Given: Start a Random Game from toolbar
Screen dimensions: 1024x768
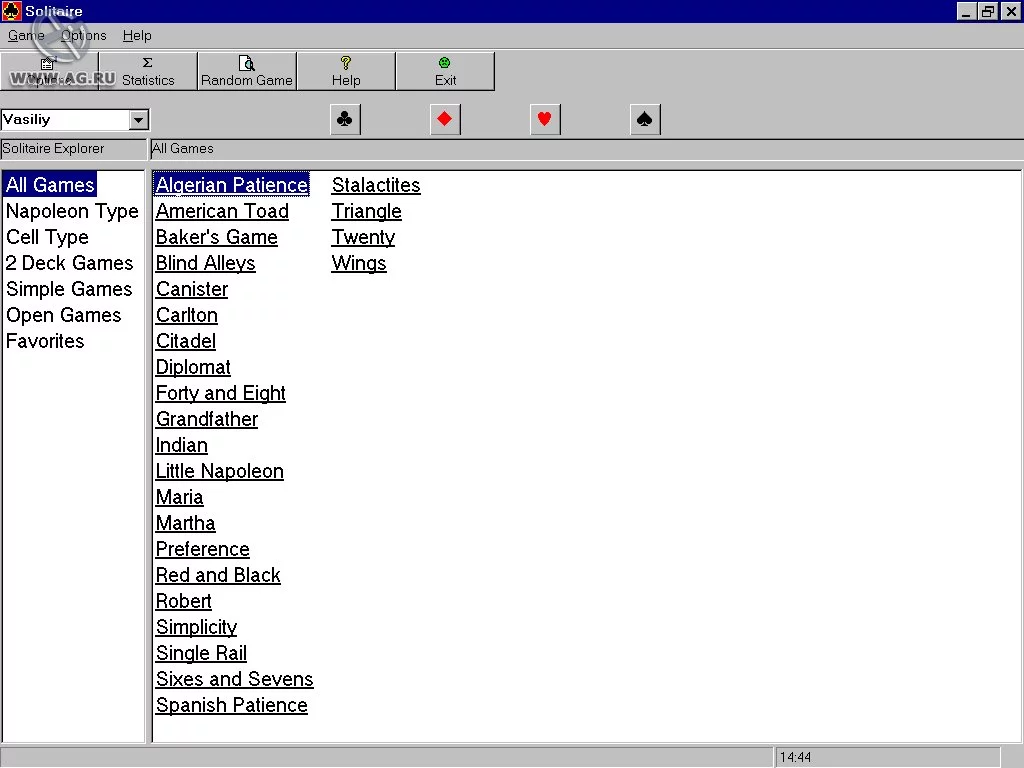Looking at the screenshot, I should tap(247, 71).
